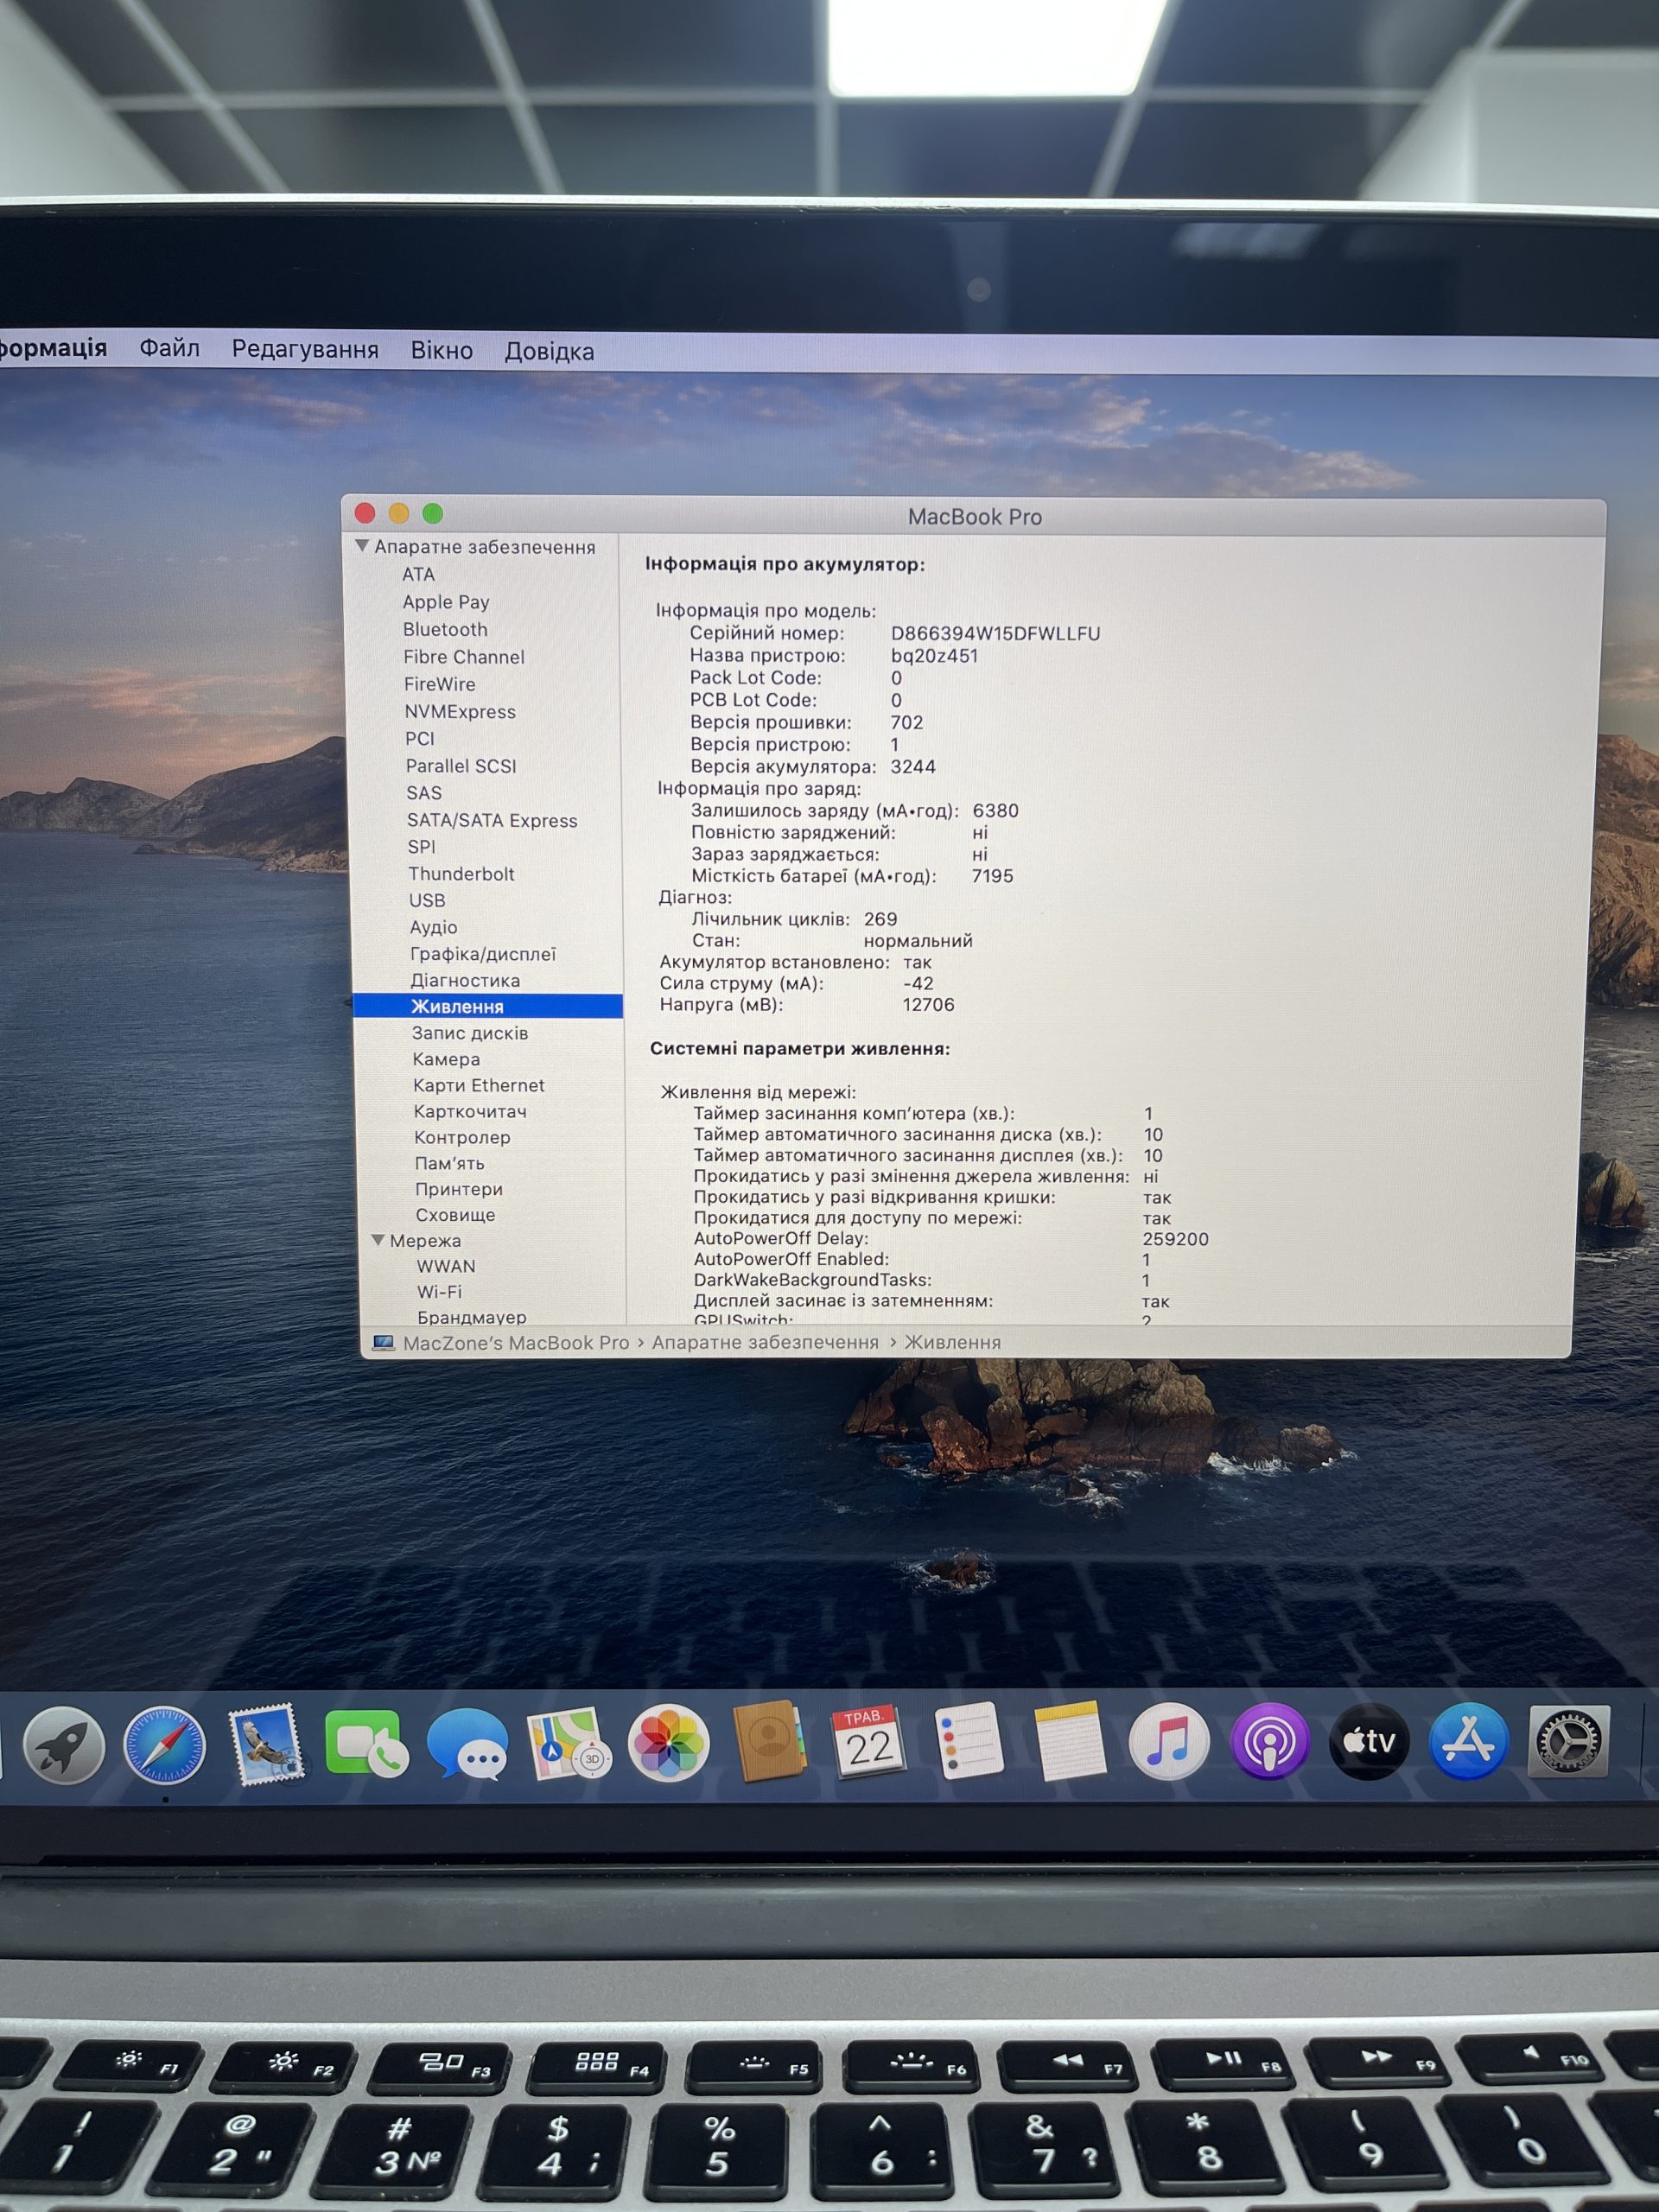Click the MacBook Pro window title bar
The width and height of the screenshot is (1659, 2212).
coord(974,516)
